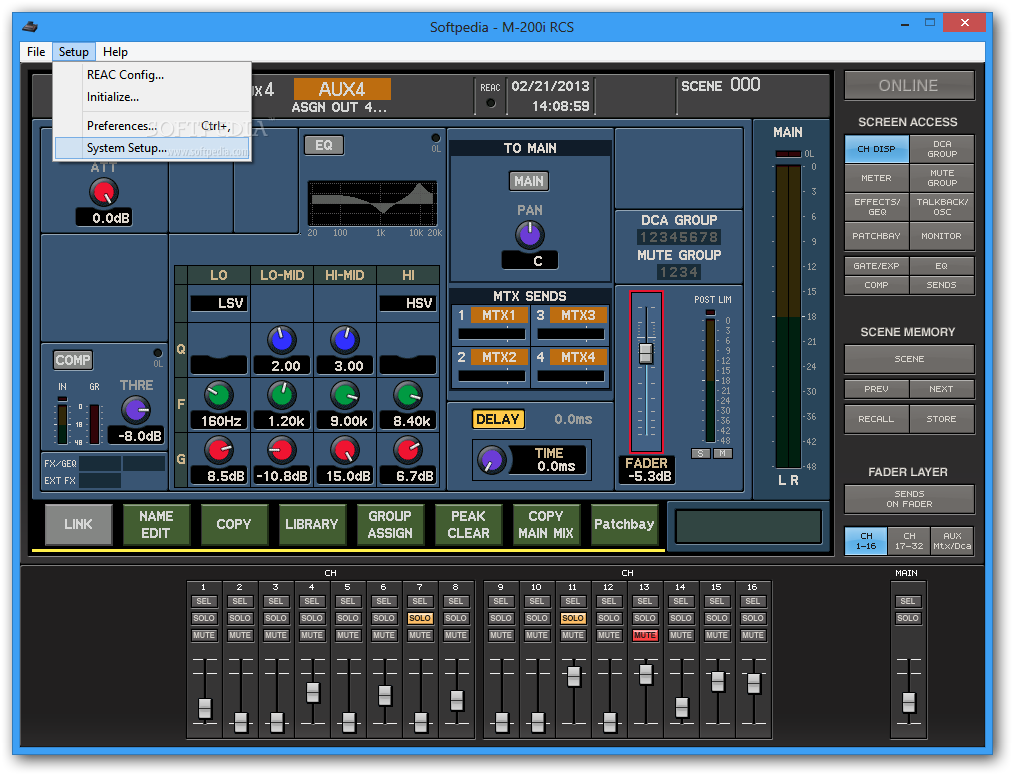1013x775 pixels.
Task: Open the TALKBACK/OSC screen
Action: (942, 207)
